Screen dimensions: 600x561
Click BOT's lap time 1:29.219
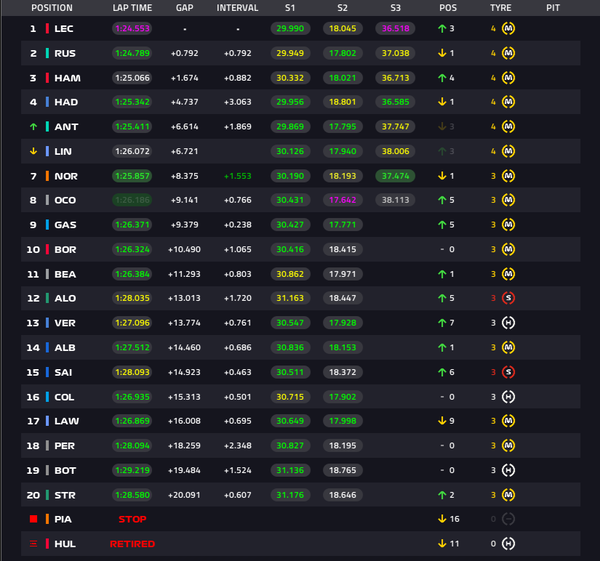tap(132, 470)
